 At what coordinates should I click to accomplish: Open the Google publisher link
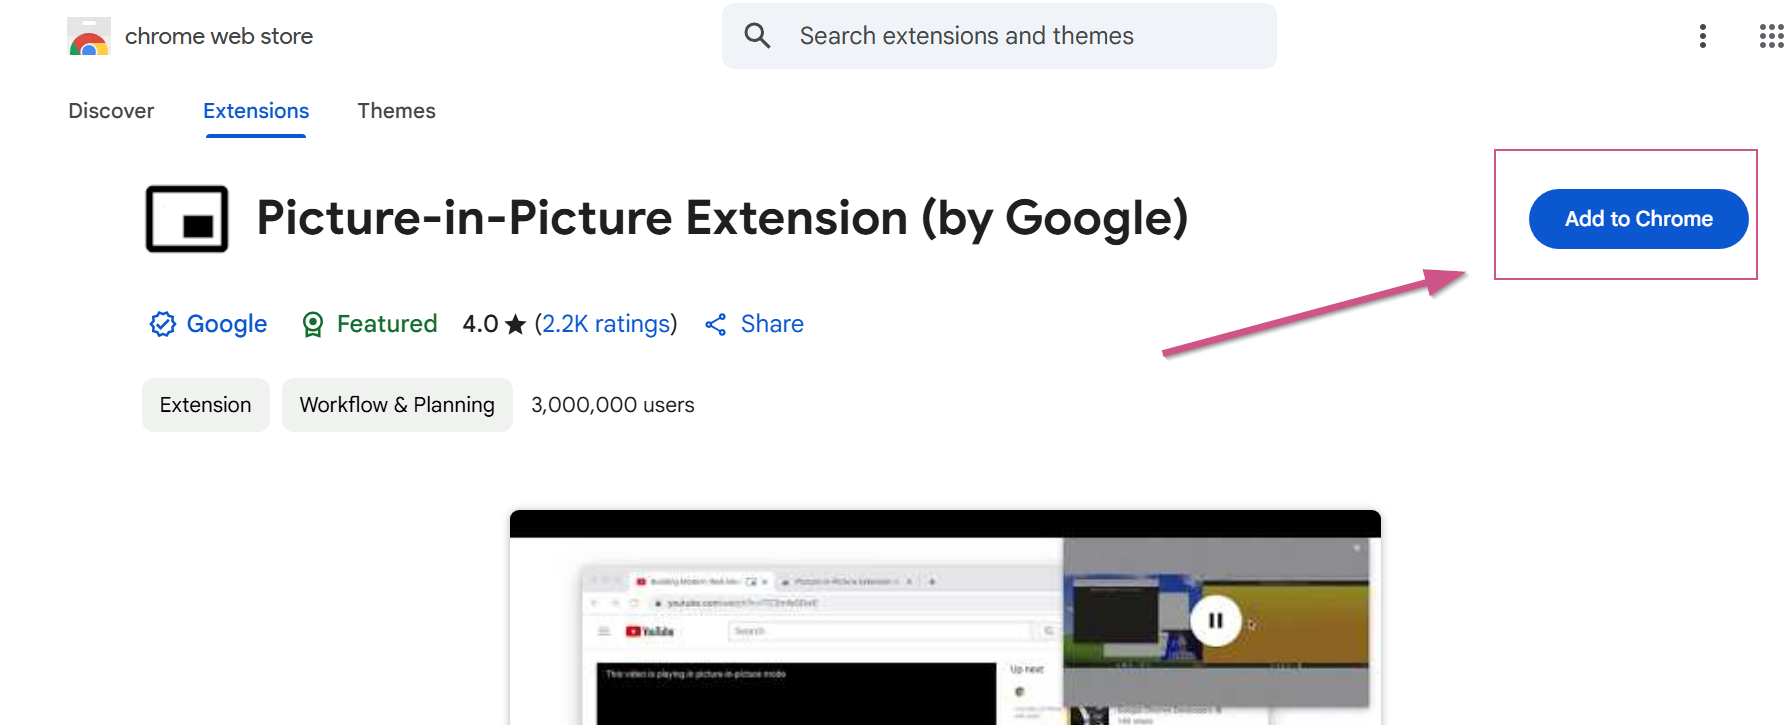point(227,324)
